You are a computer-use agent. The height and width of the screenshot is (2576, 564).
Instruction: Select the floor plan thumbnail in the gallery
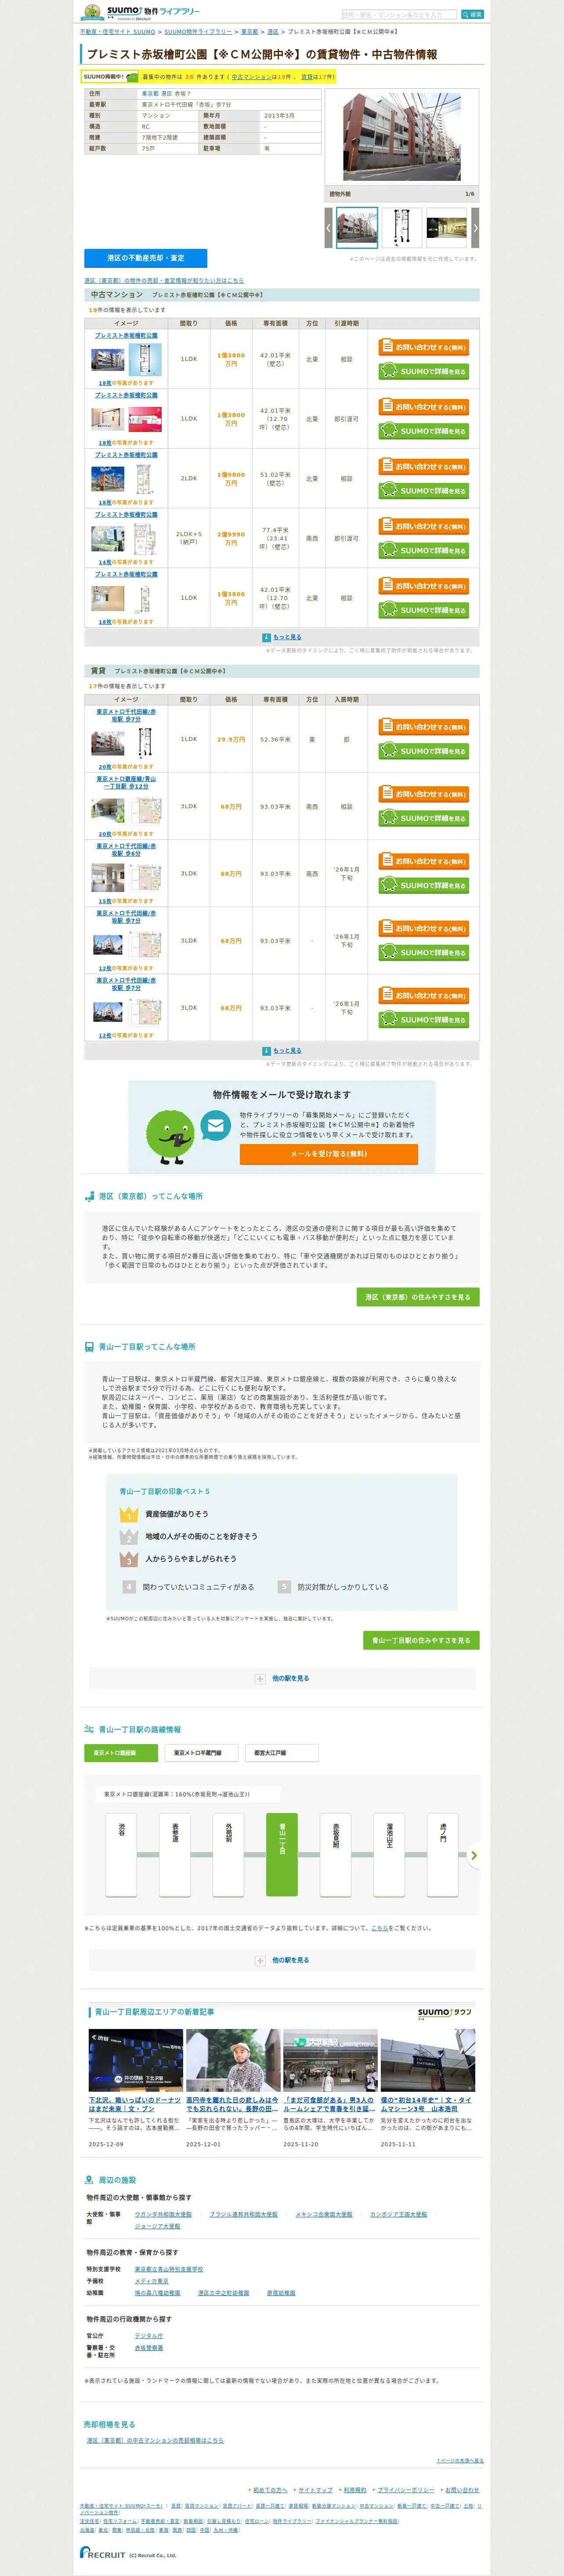point(401,228)
